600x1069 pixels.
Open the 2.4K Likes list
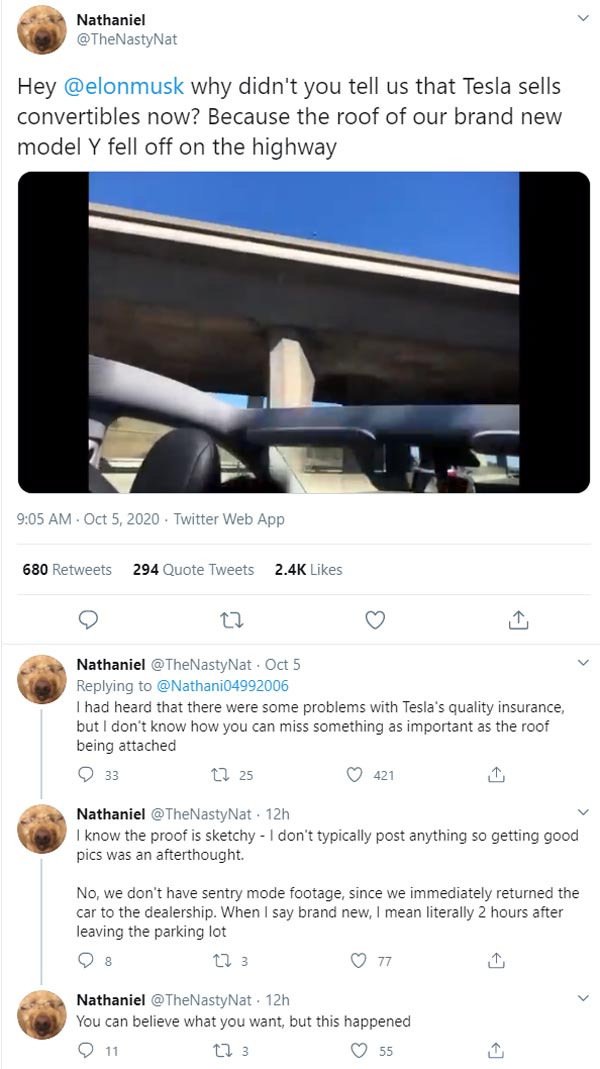[307, 569]
